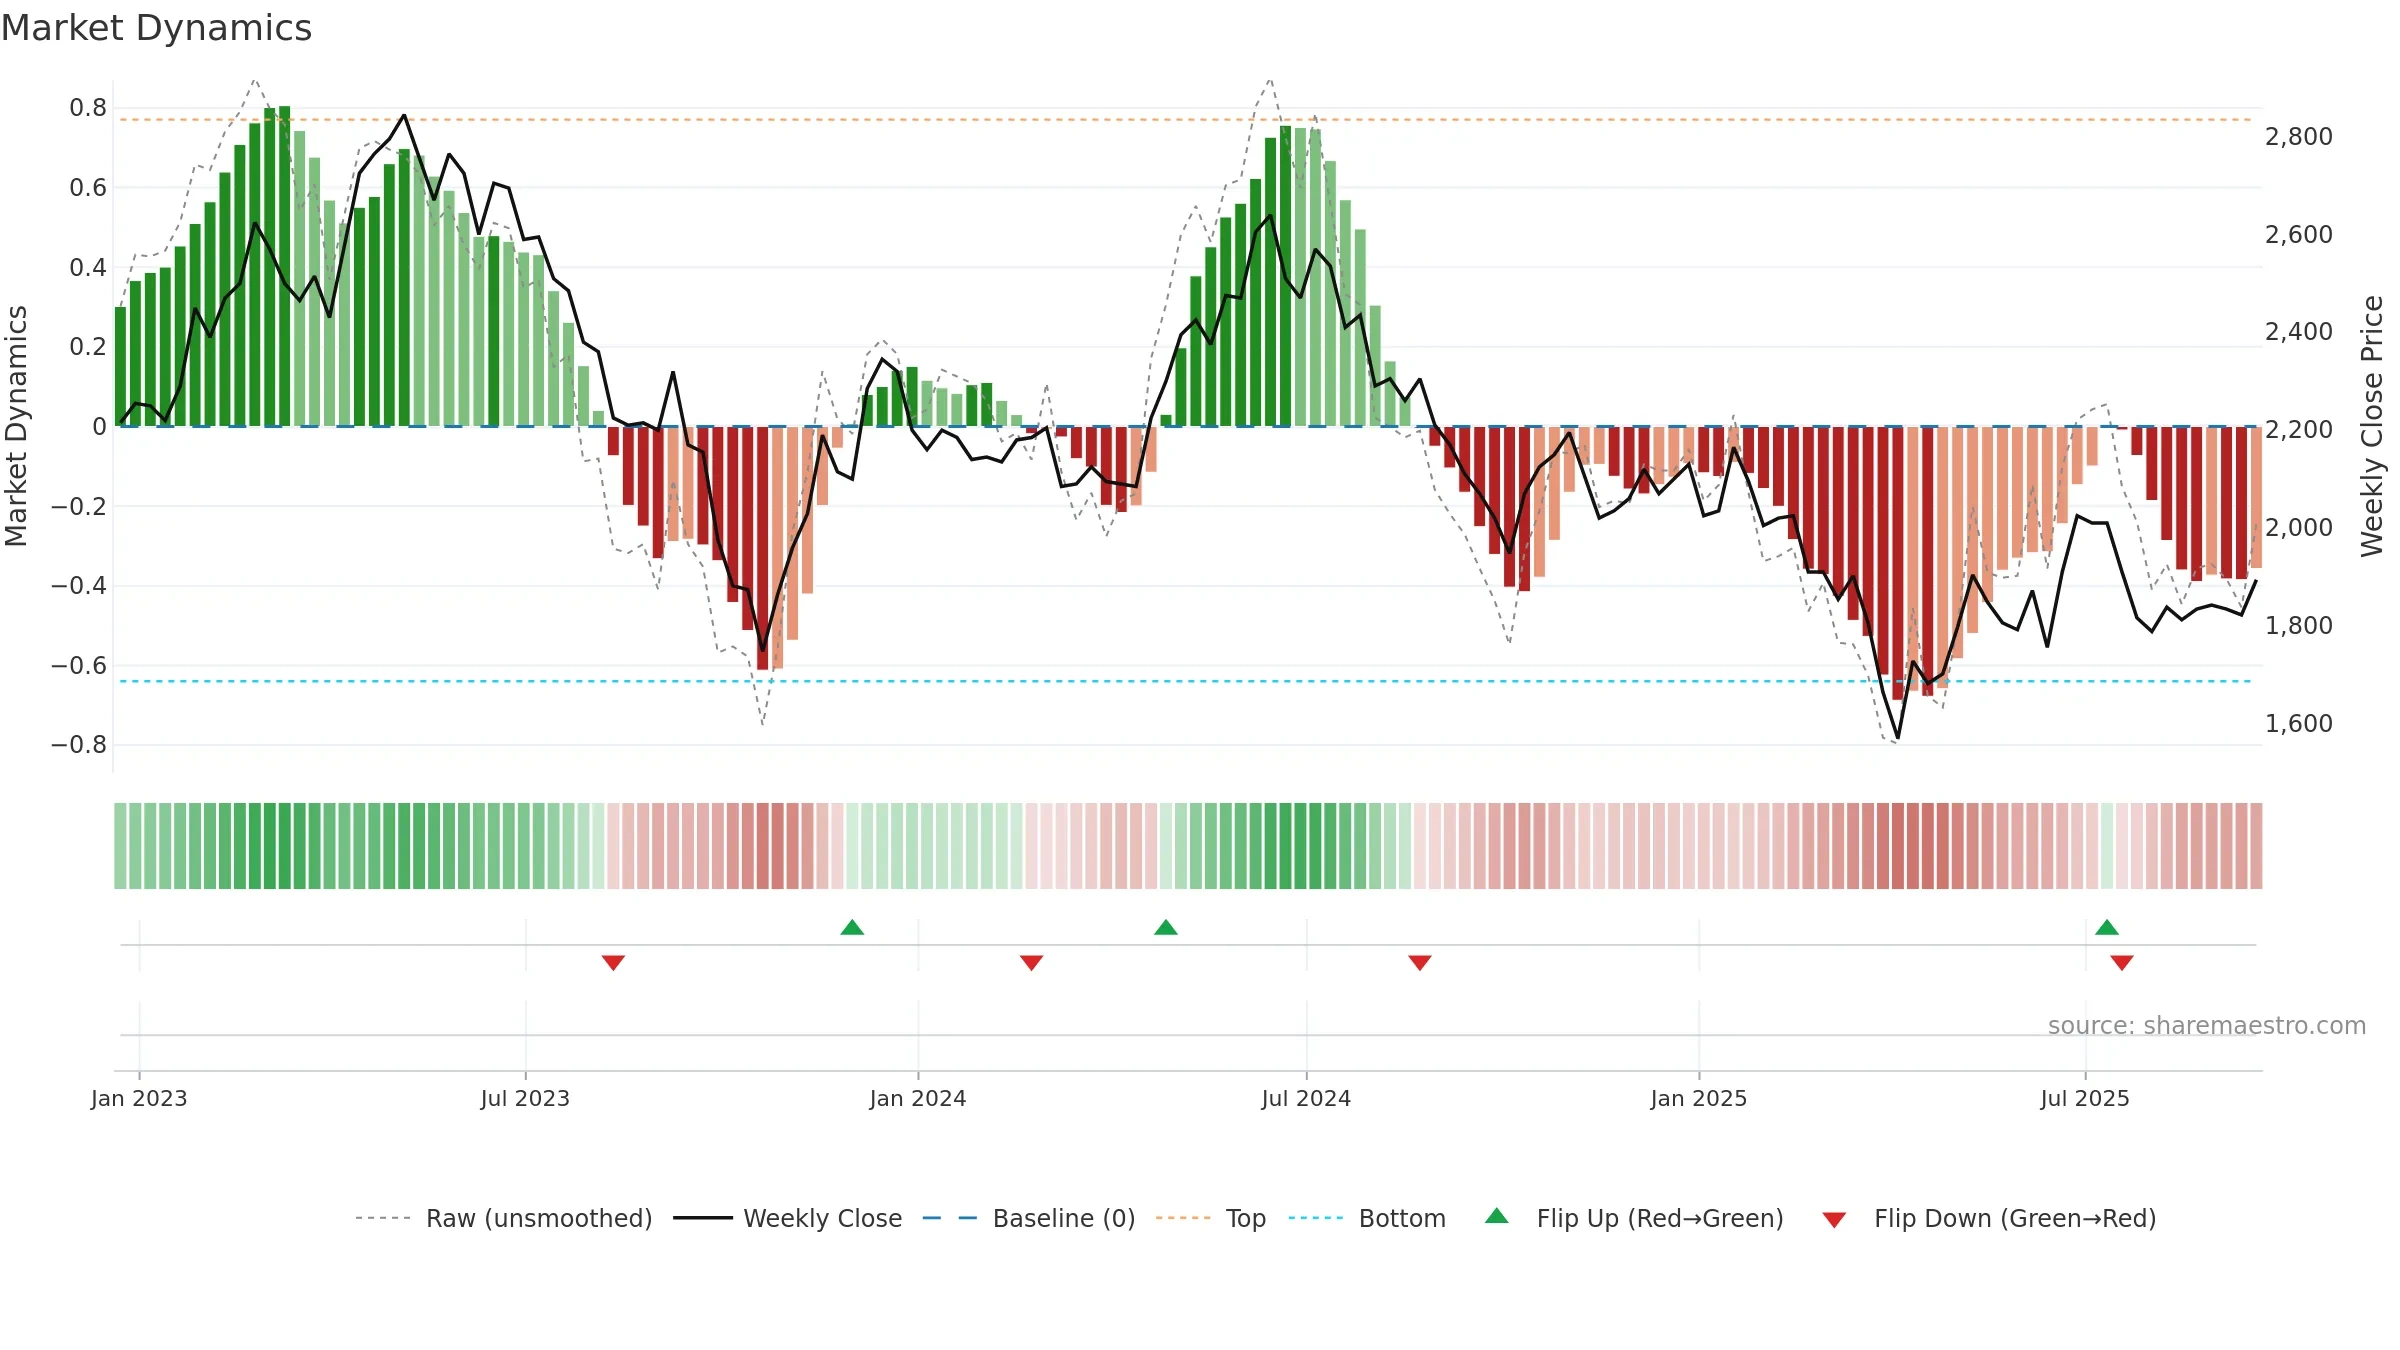Click the red flip-down marker near August 2023
Image resolution: width=2400 pixels, height=1350 pixels.
613,963
